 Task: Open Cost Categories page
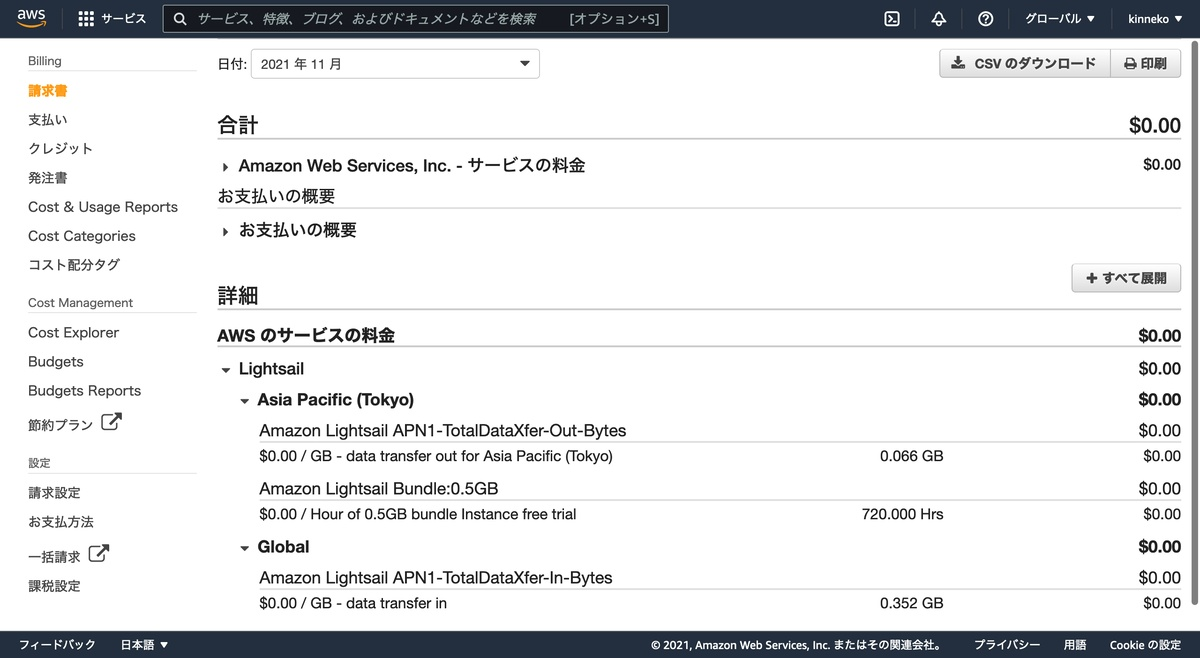(x=82, y=236)
